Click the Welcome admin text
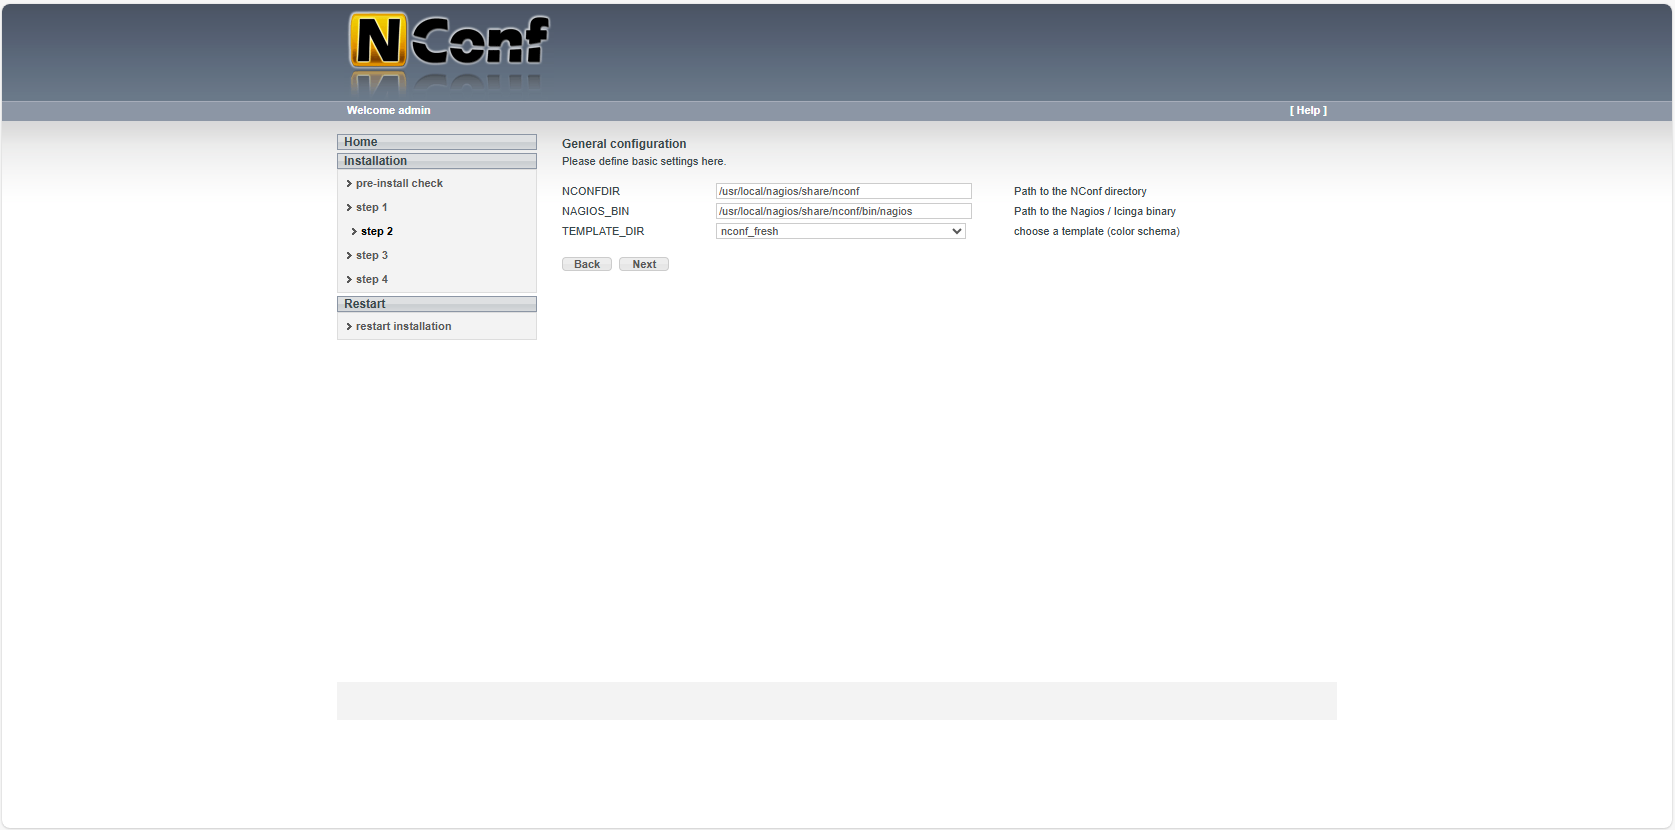The height and width of the screenshot is (830, 1675). 388,111
